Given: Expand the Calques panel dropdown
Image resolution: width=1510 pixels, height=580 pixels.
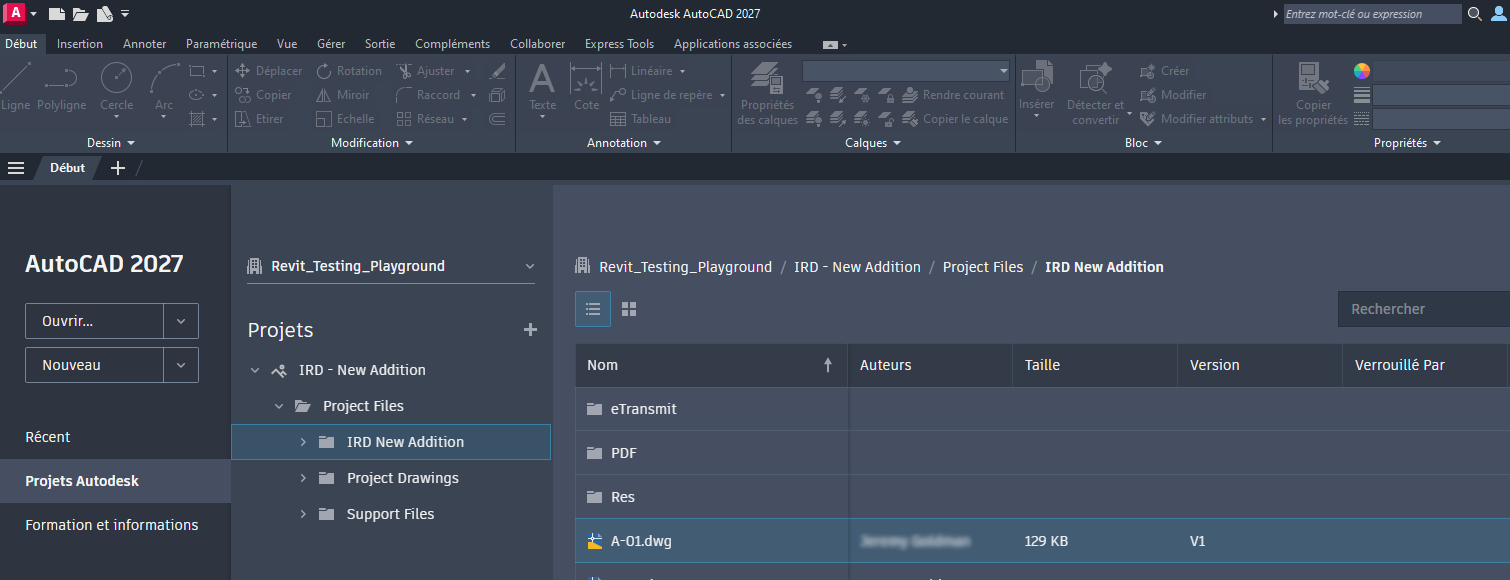Looking at the screenshot, I should (x=873, y=143).
